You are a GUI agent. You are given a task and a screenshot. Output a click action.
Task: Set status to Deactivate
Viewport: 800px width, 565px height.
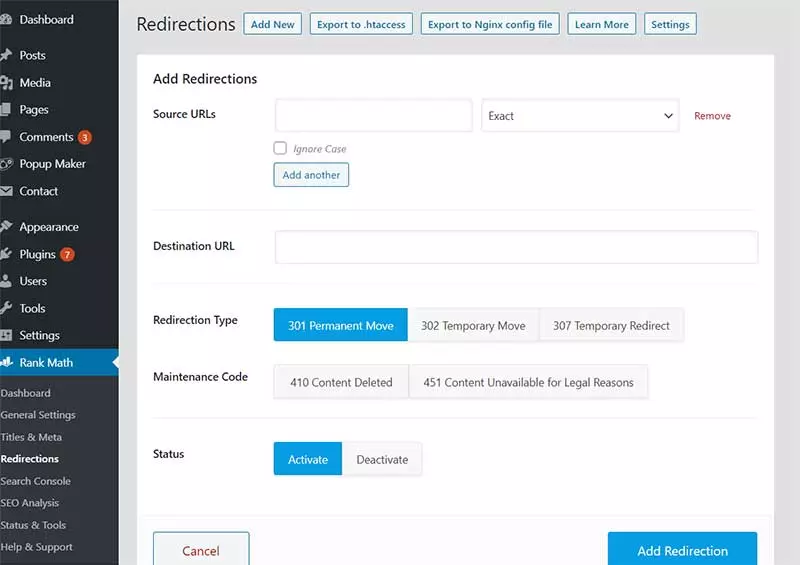click(382, 459)
